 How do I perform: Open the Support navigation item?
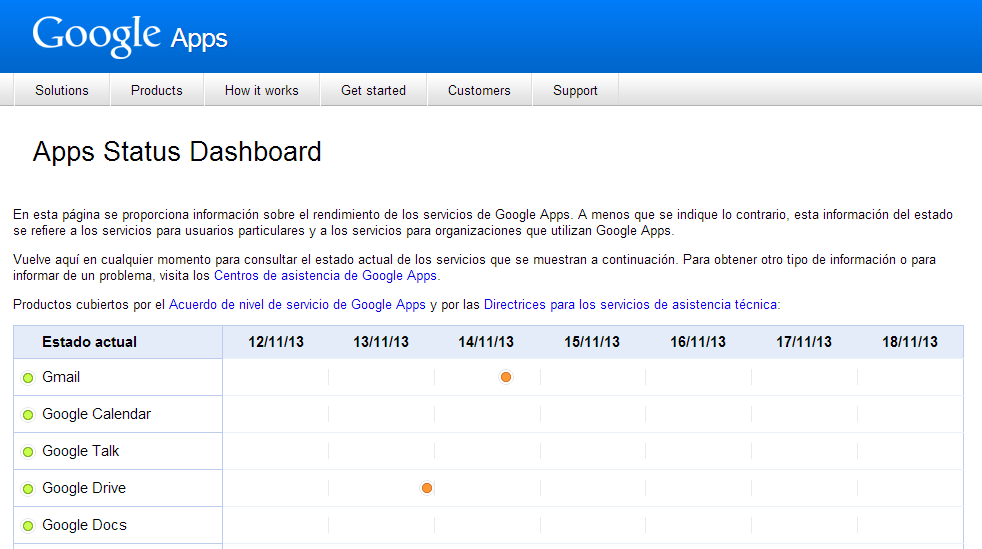[575, 90]
